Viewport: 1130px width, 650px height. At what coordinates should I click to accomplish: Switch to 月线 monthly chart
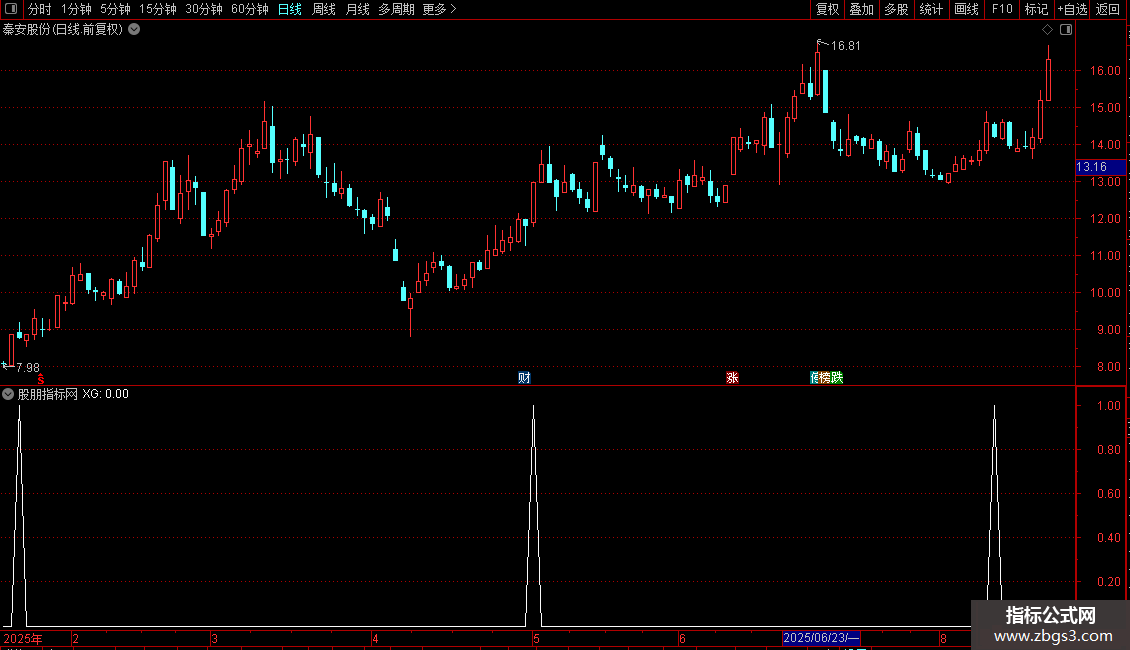pyautogui.click(x=357, y=9)
